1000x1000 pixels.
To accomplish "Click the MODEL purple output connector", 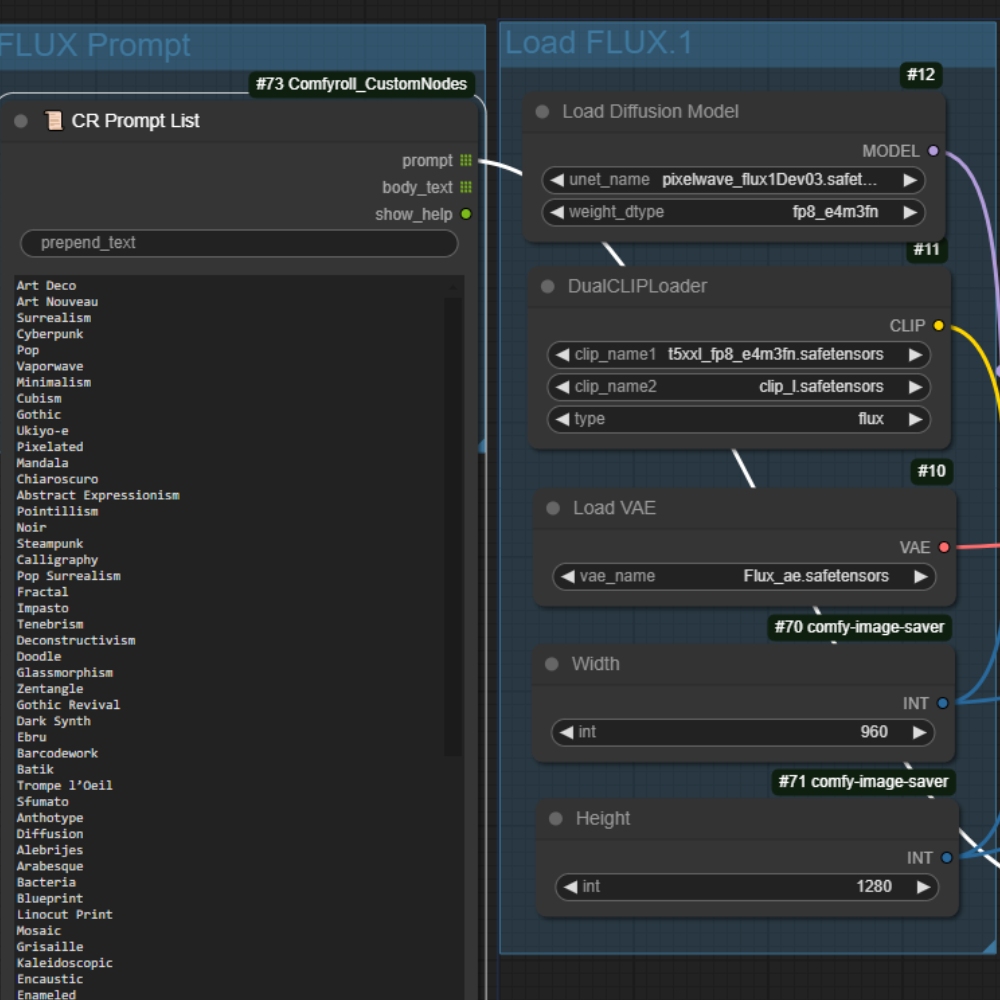I will [933, 151].
